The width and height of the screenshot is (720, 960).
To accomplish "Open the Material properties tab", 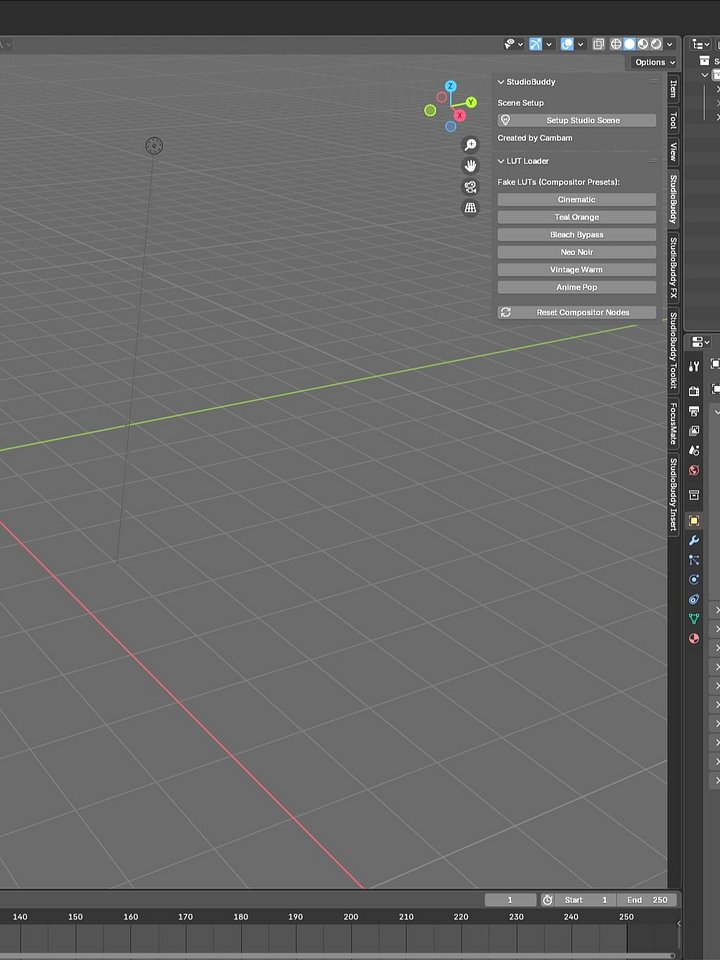I will click(x=694, y=638).
